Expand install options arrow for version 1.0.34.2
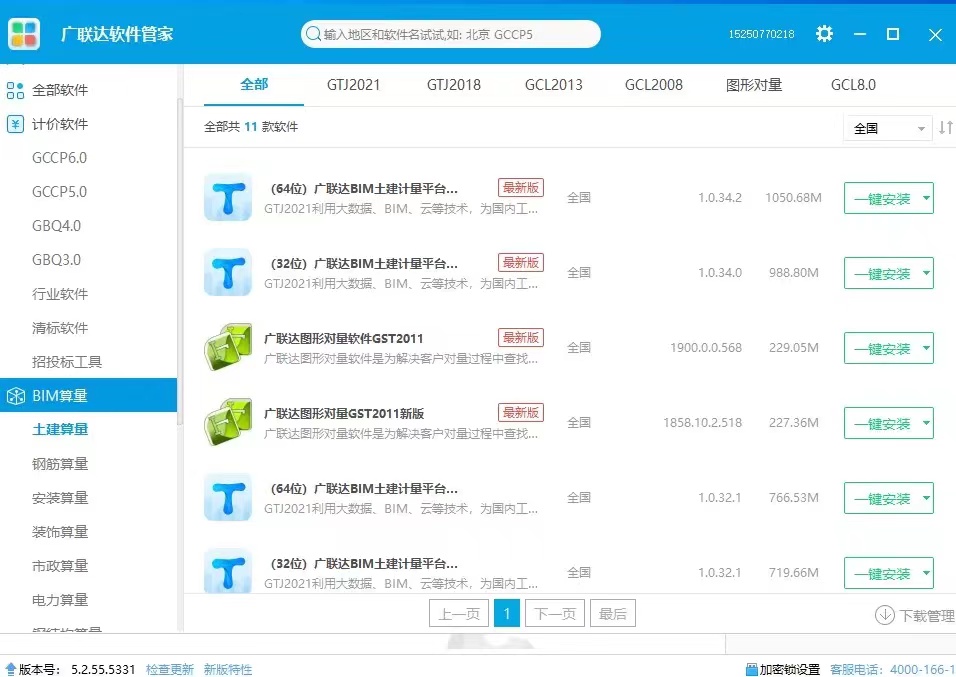Screen dimensions: 956x677 point(926,198)
